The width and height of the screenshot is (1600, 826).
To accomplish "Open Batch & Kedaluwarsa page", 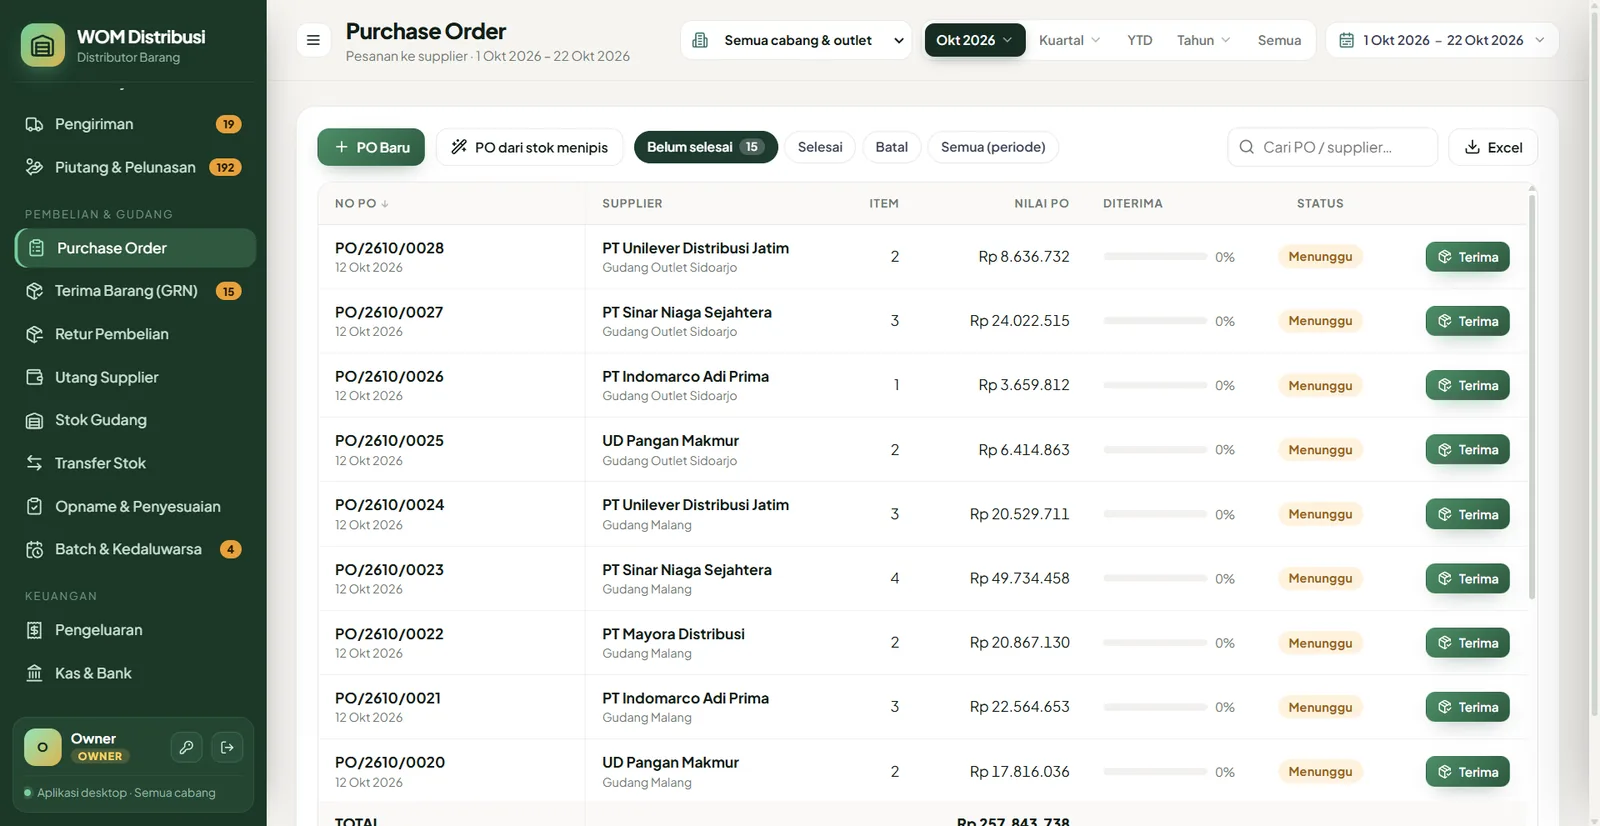I will pyautogui.click(x=135, y=549).
